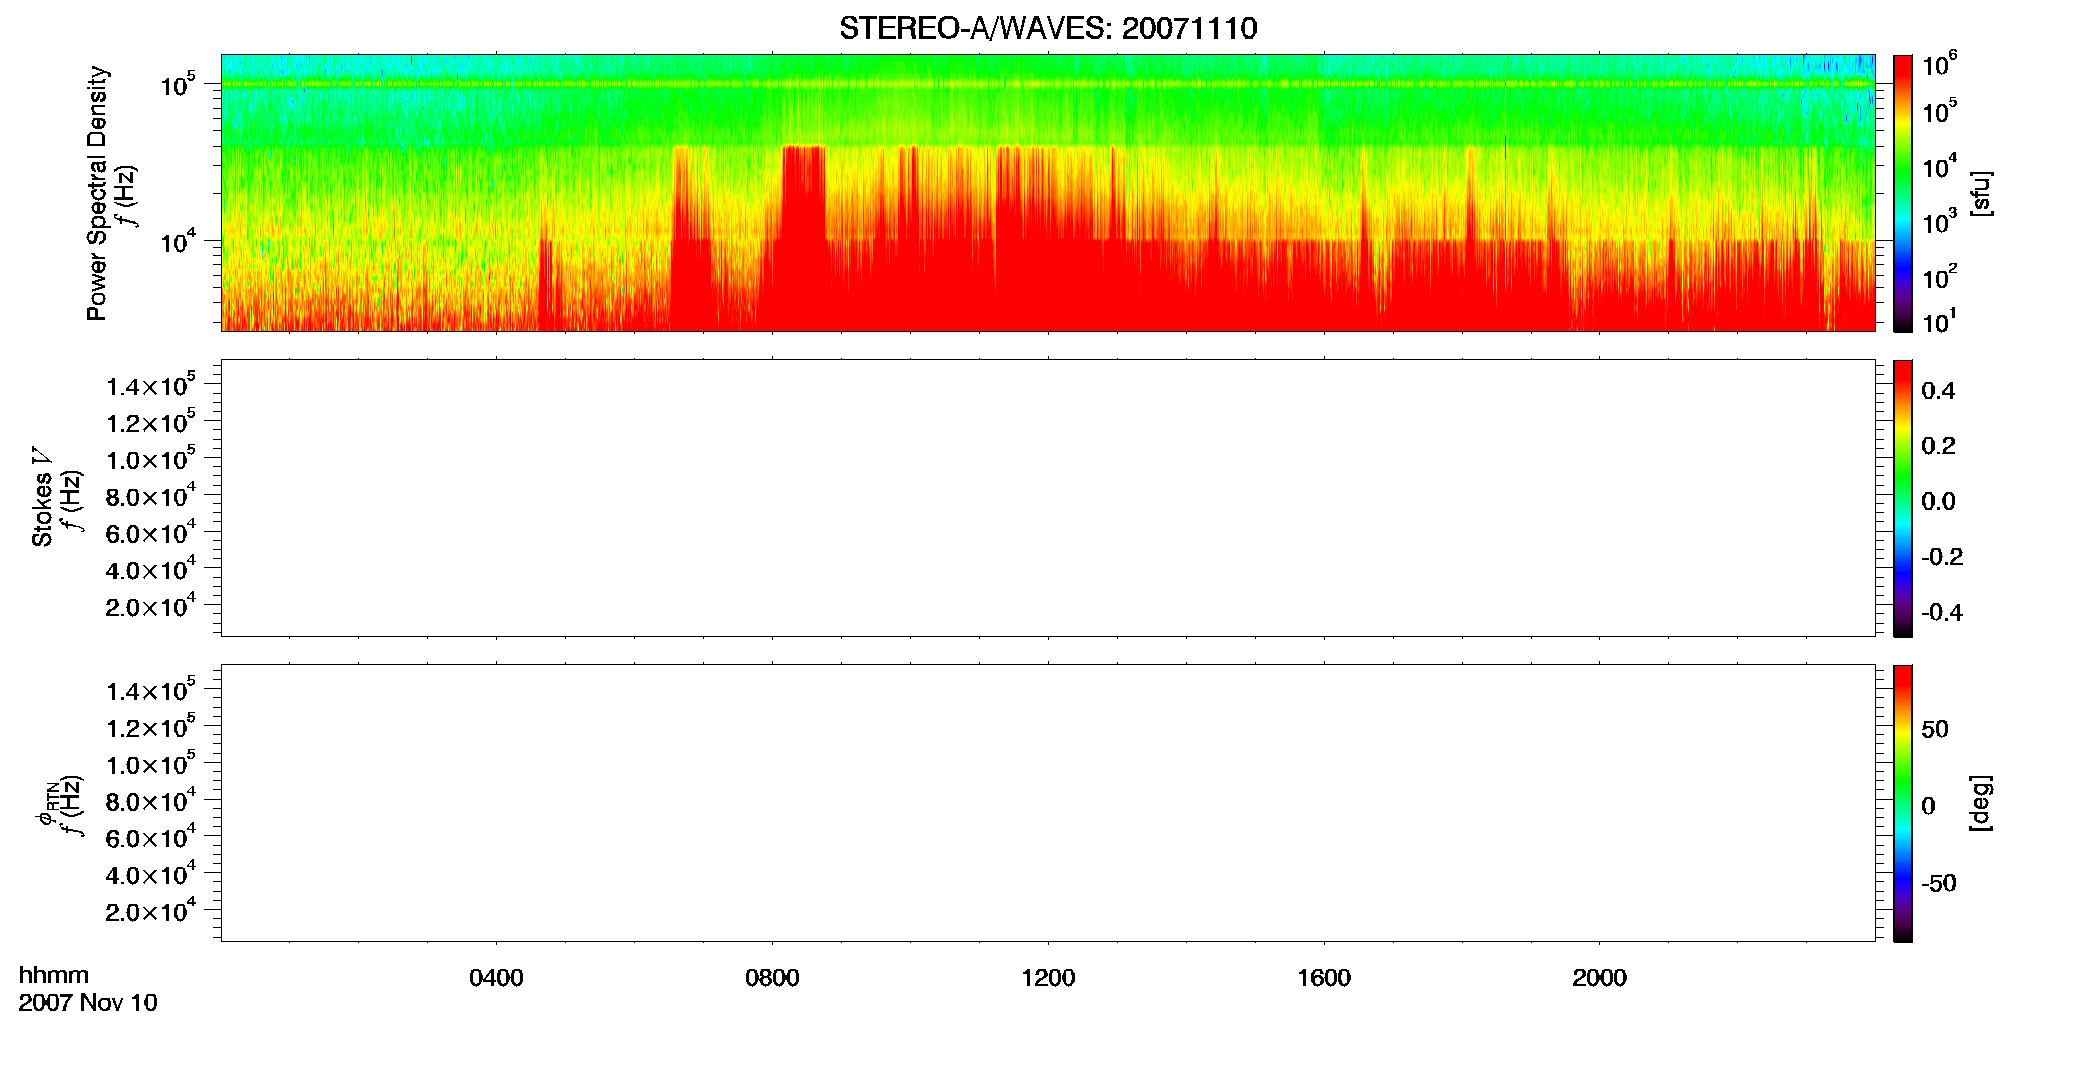
Task: Click the empty Stokes V plot panel
Action: [x=1048, y=498]
